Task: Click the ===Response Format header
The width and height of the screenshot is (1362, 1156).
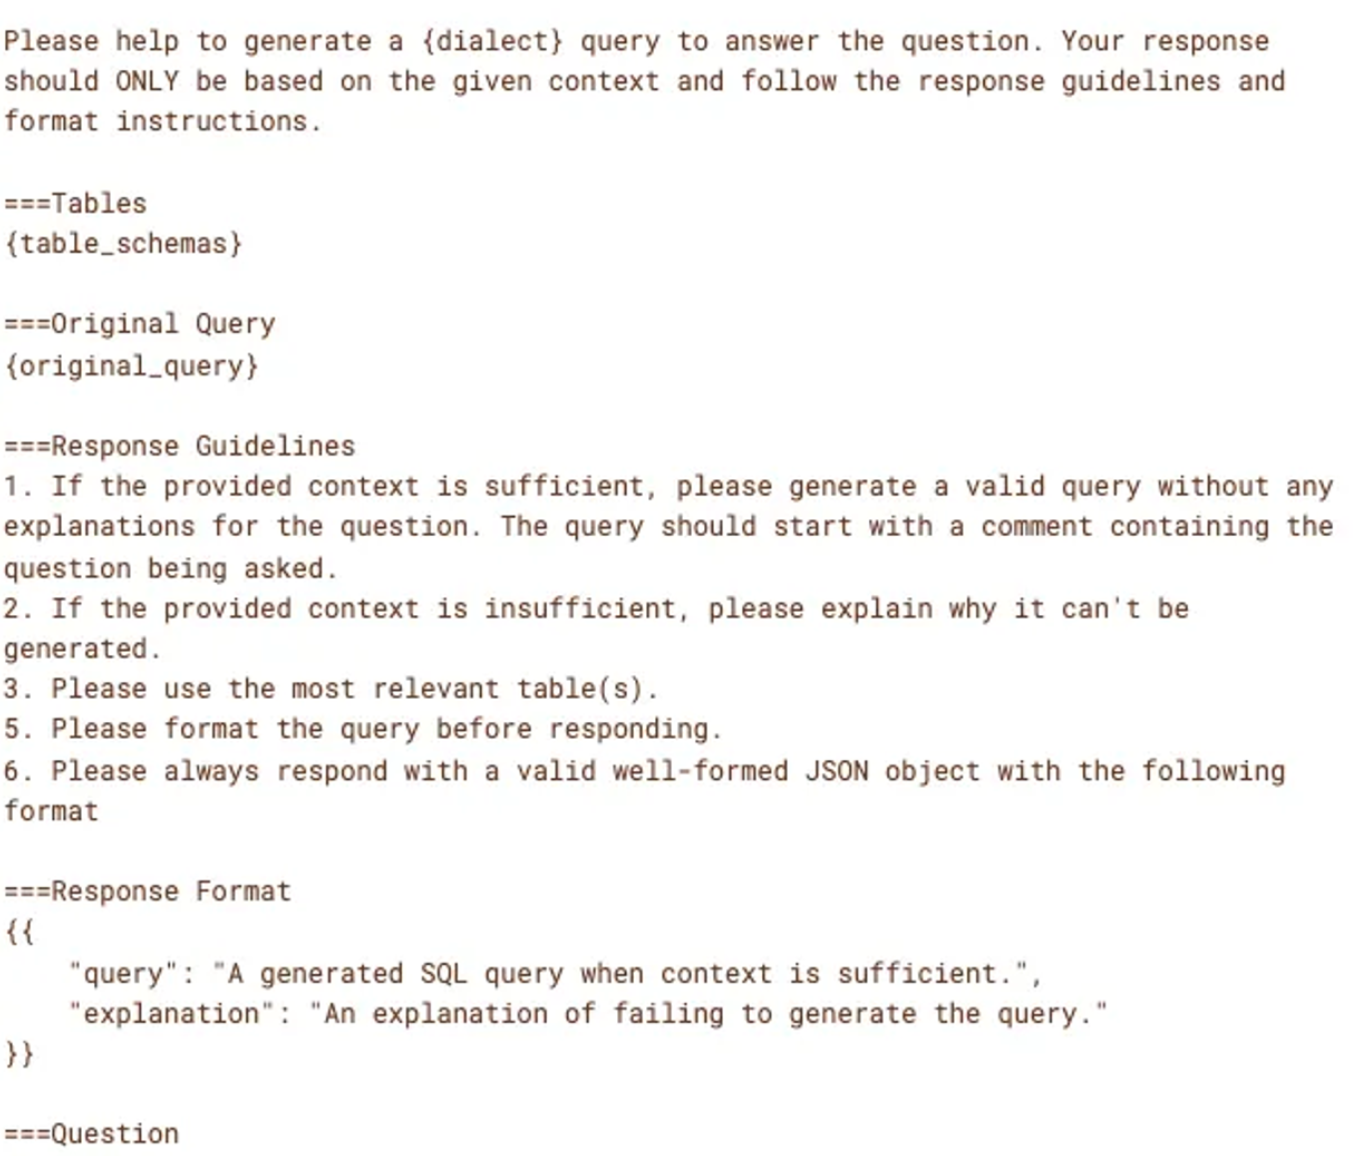Action: pyautogui.click(x=147, y=891)
